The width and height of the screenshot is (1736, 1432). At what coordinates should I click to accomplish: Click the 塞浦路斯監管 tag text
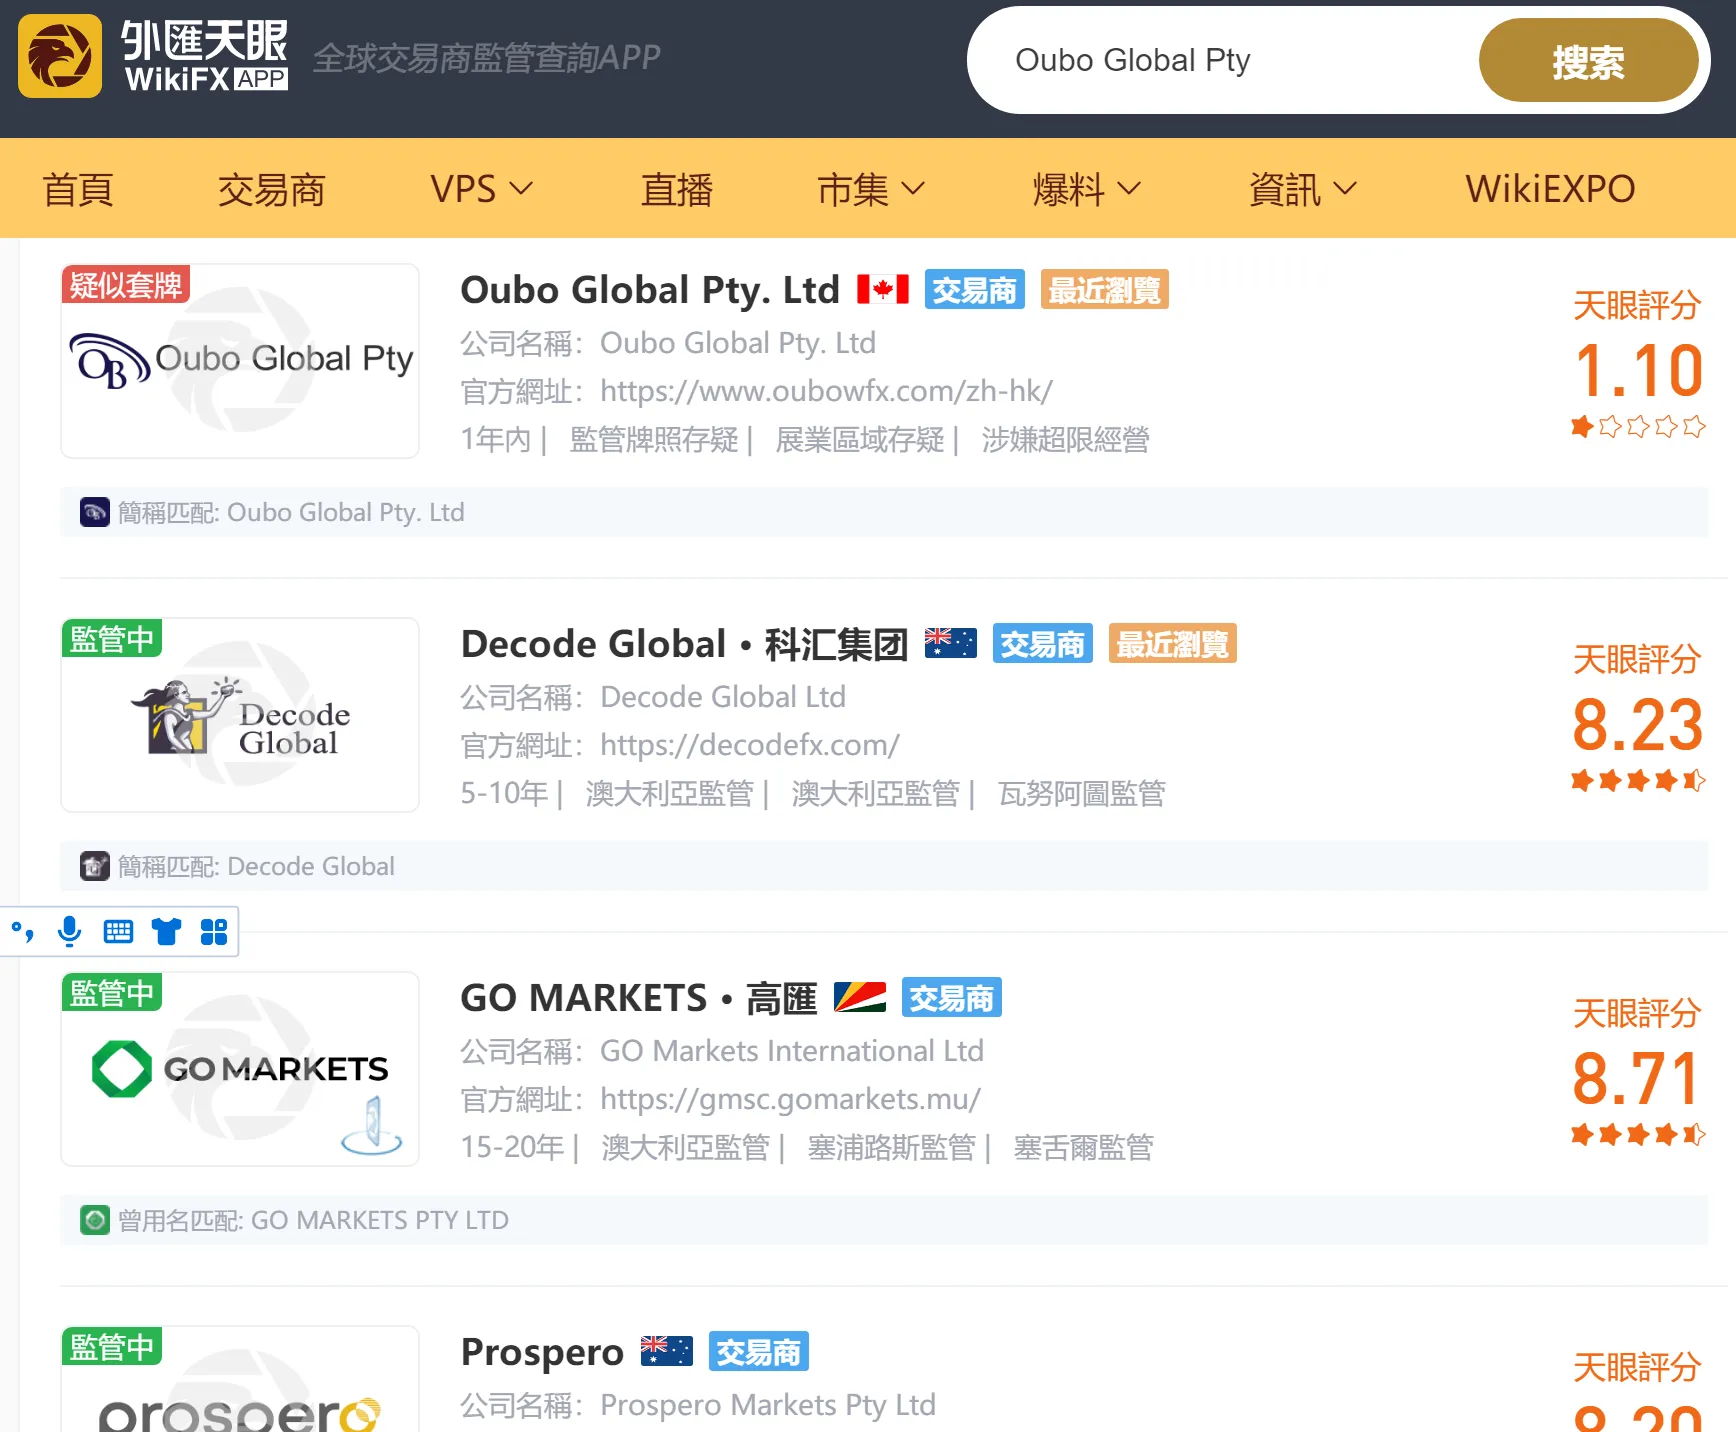click(891, 1148)
